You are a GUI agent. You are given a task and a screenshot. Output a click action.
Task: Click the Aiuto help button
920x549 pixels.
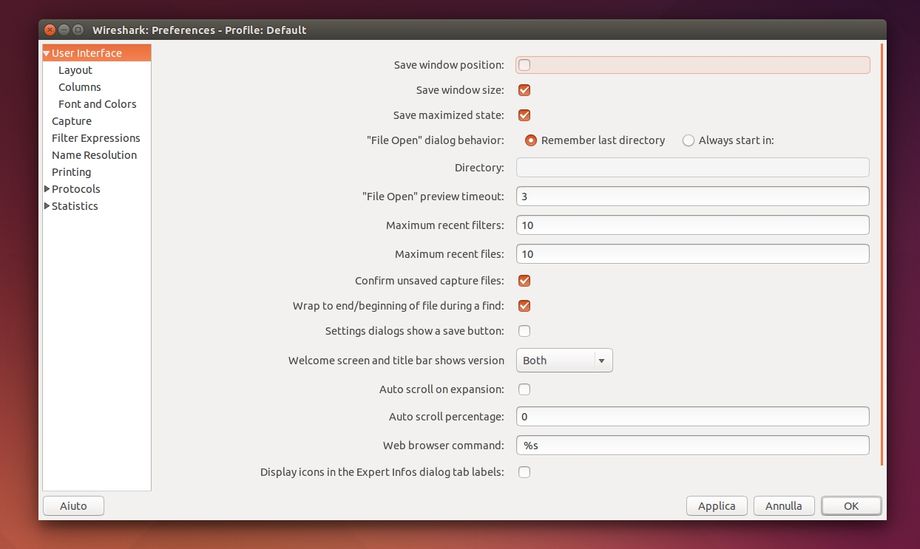point(73,506)
